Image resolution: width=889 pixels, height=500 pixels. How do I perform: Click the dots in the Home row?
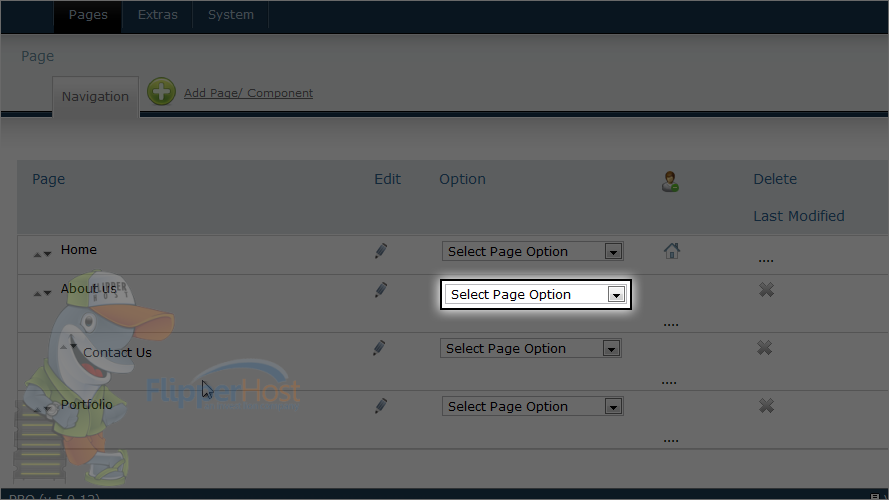pyautogui.click(x=766, y=261)
